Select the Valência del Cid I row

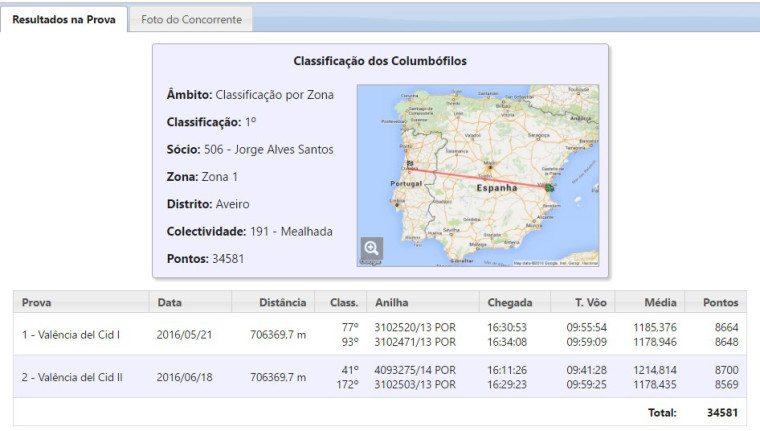click(x=70, y=334)
